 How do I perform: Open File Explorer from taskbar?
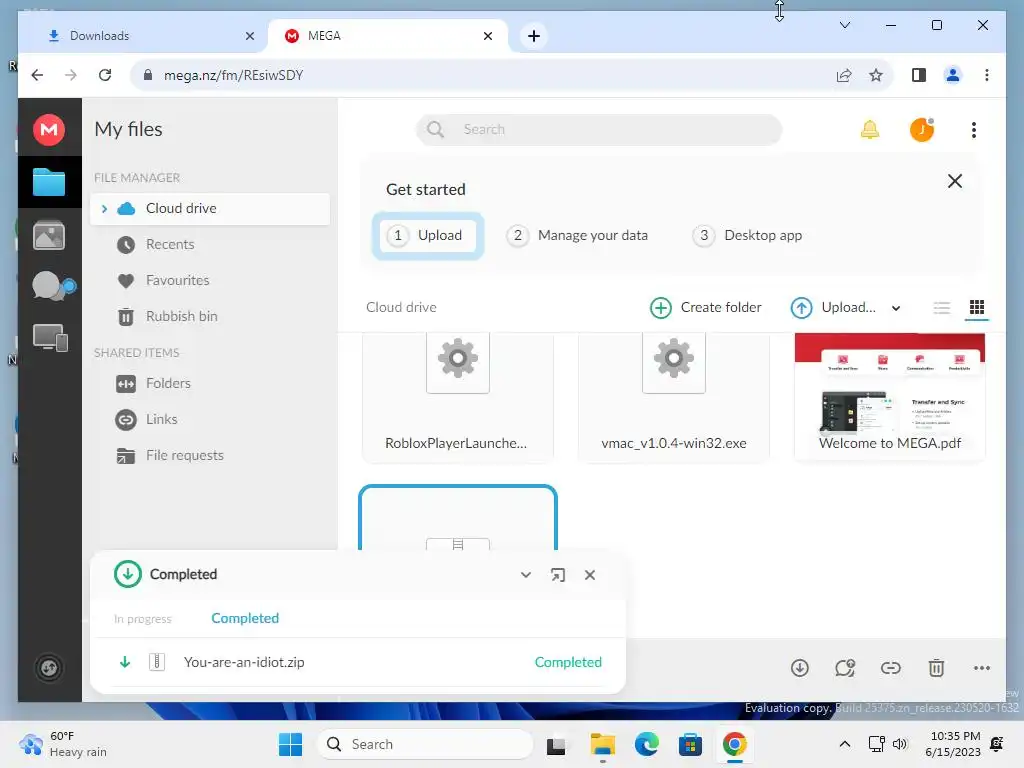click(x=602, y=744)
